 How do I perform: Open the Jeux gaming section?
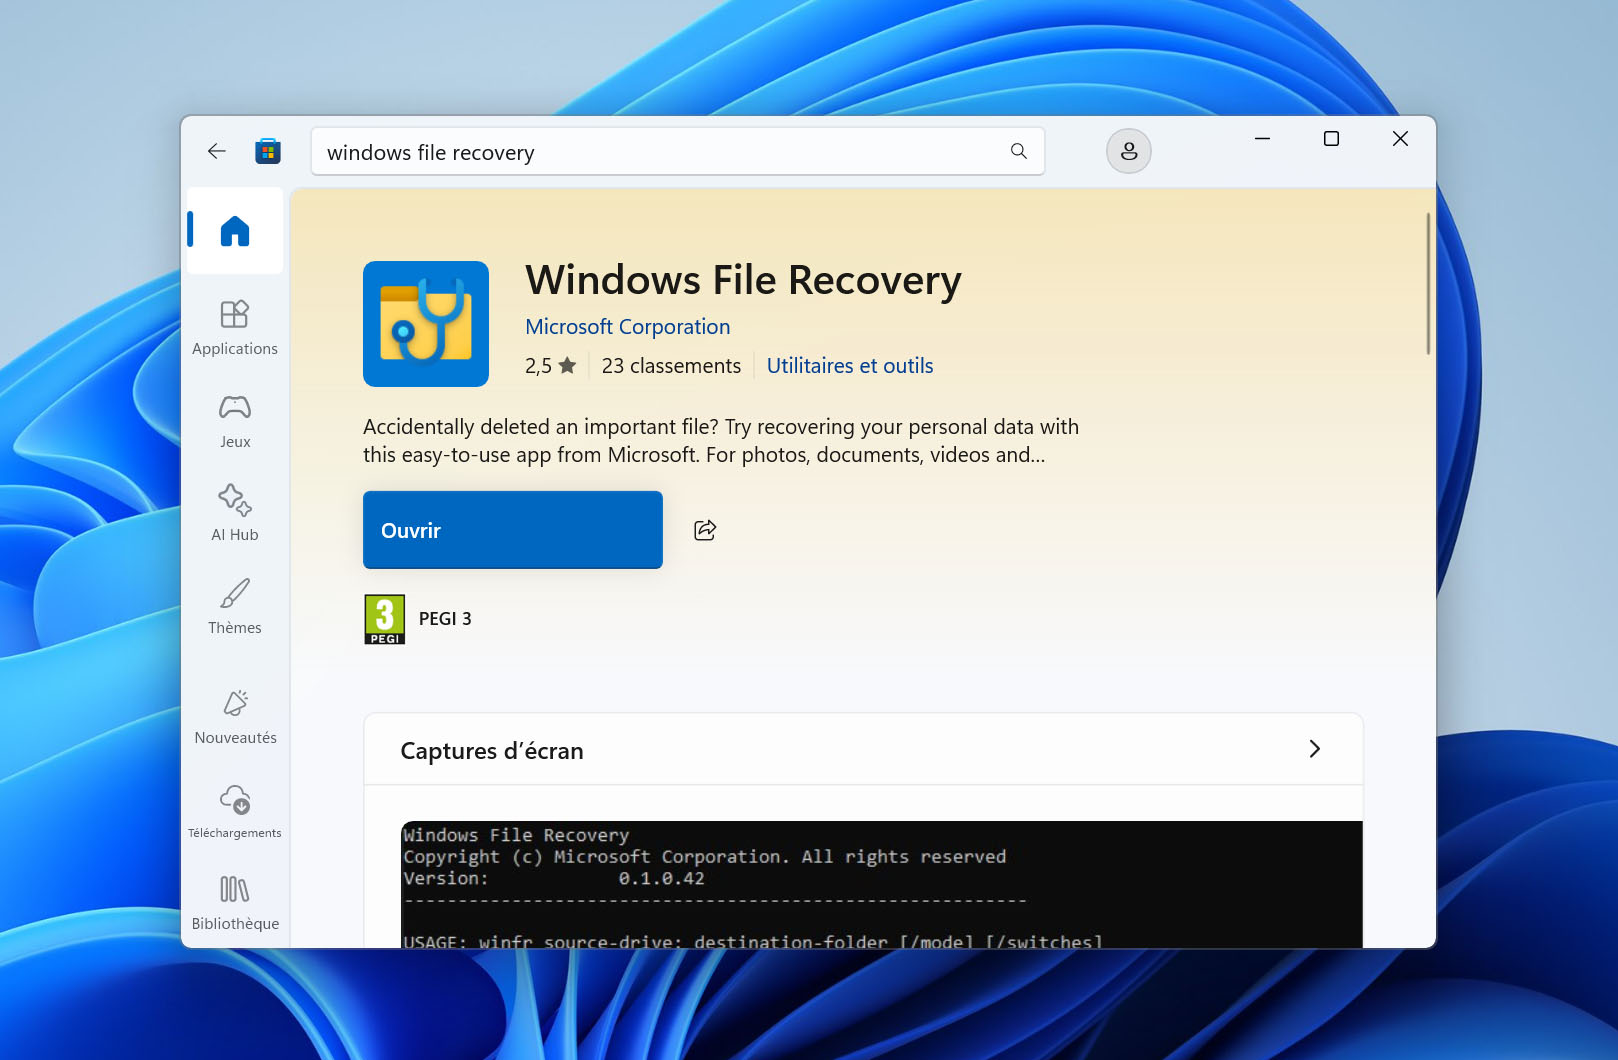tap(235, 421)
